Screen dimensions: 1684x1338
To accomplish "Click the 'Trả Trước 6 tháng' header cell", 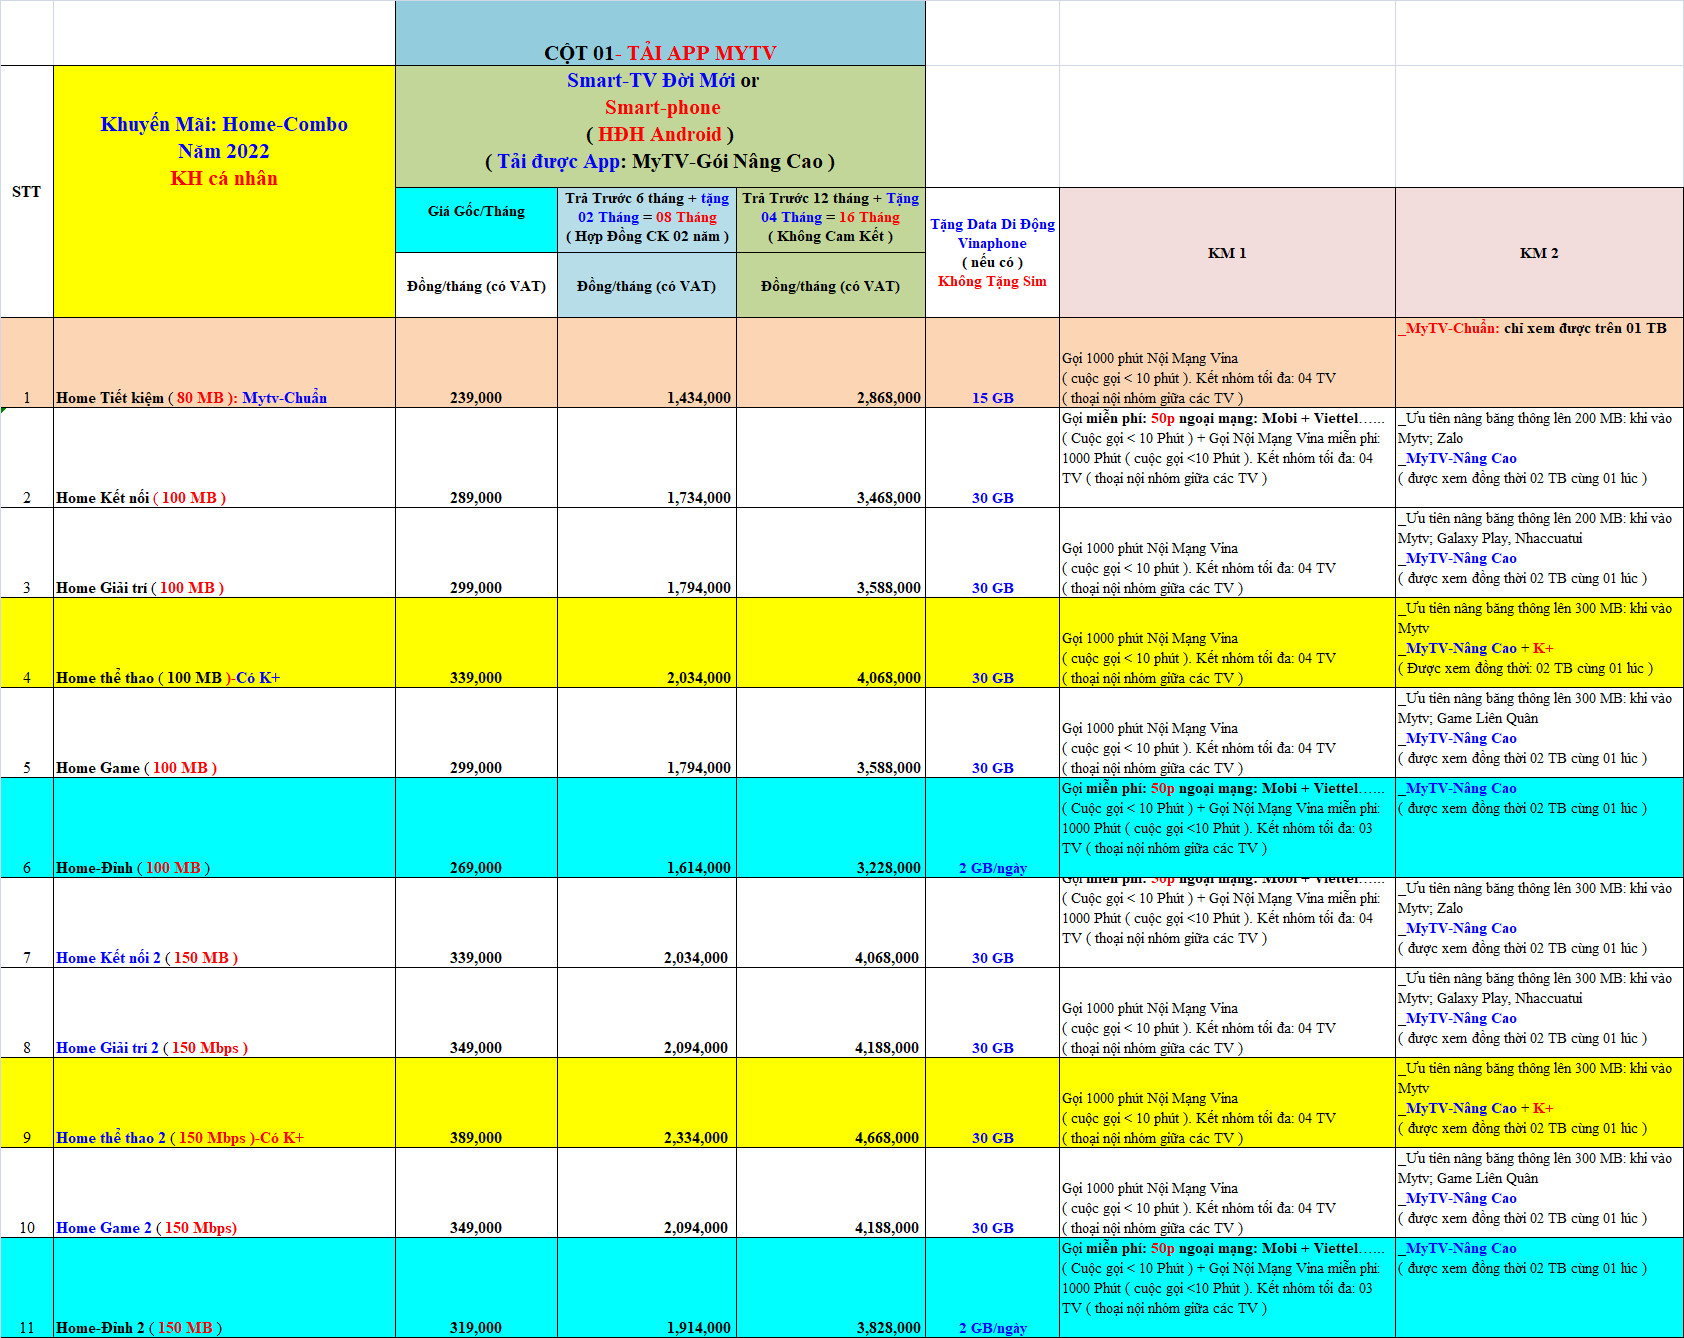I will (647, 220).
